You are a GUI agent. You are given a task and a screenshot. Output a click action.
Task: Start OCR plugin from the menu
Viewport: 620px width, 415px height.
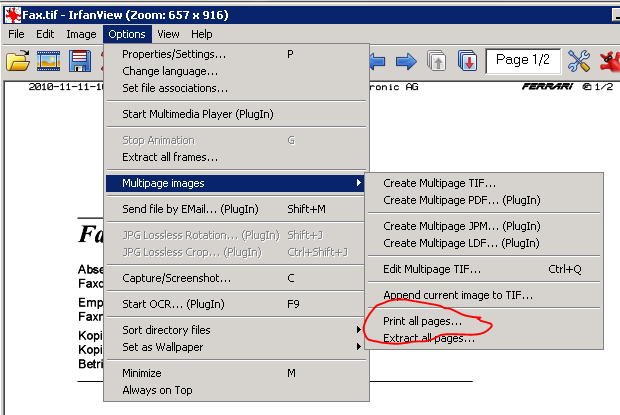tap(172, 304)
